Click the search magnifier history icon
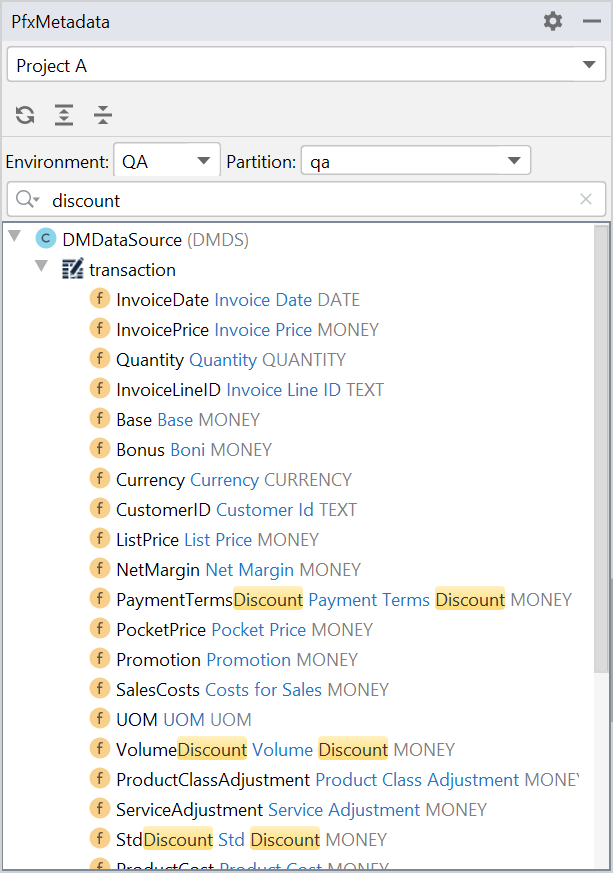This screenshot has width=613, height=873. click(28, 200)
